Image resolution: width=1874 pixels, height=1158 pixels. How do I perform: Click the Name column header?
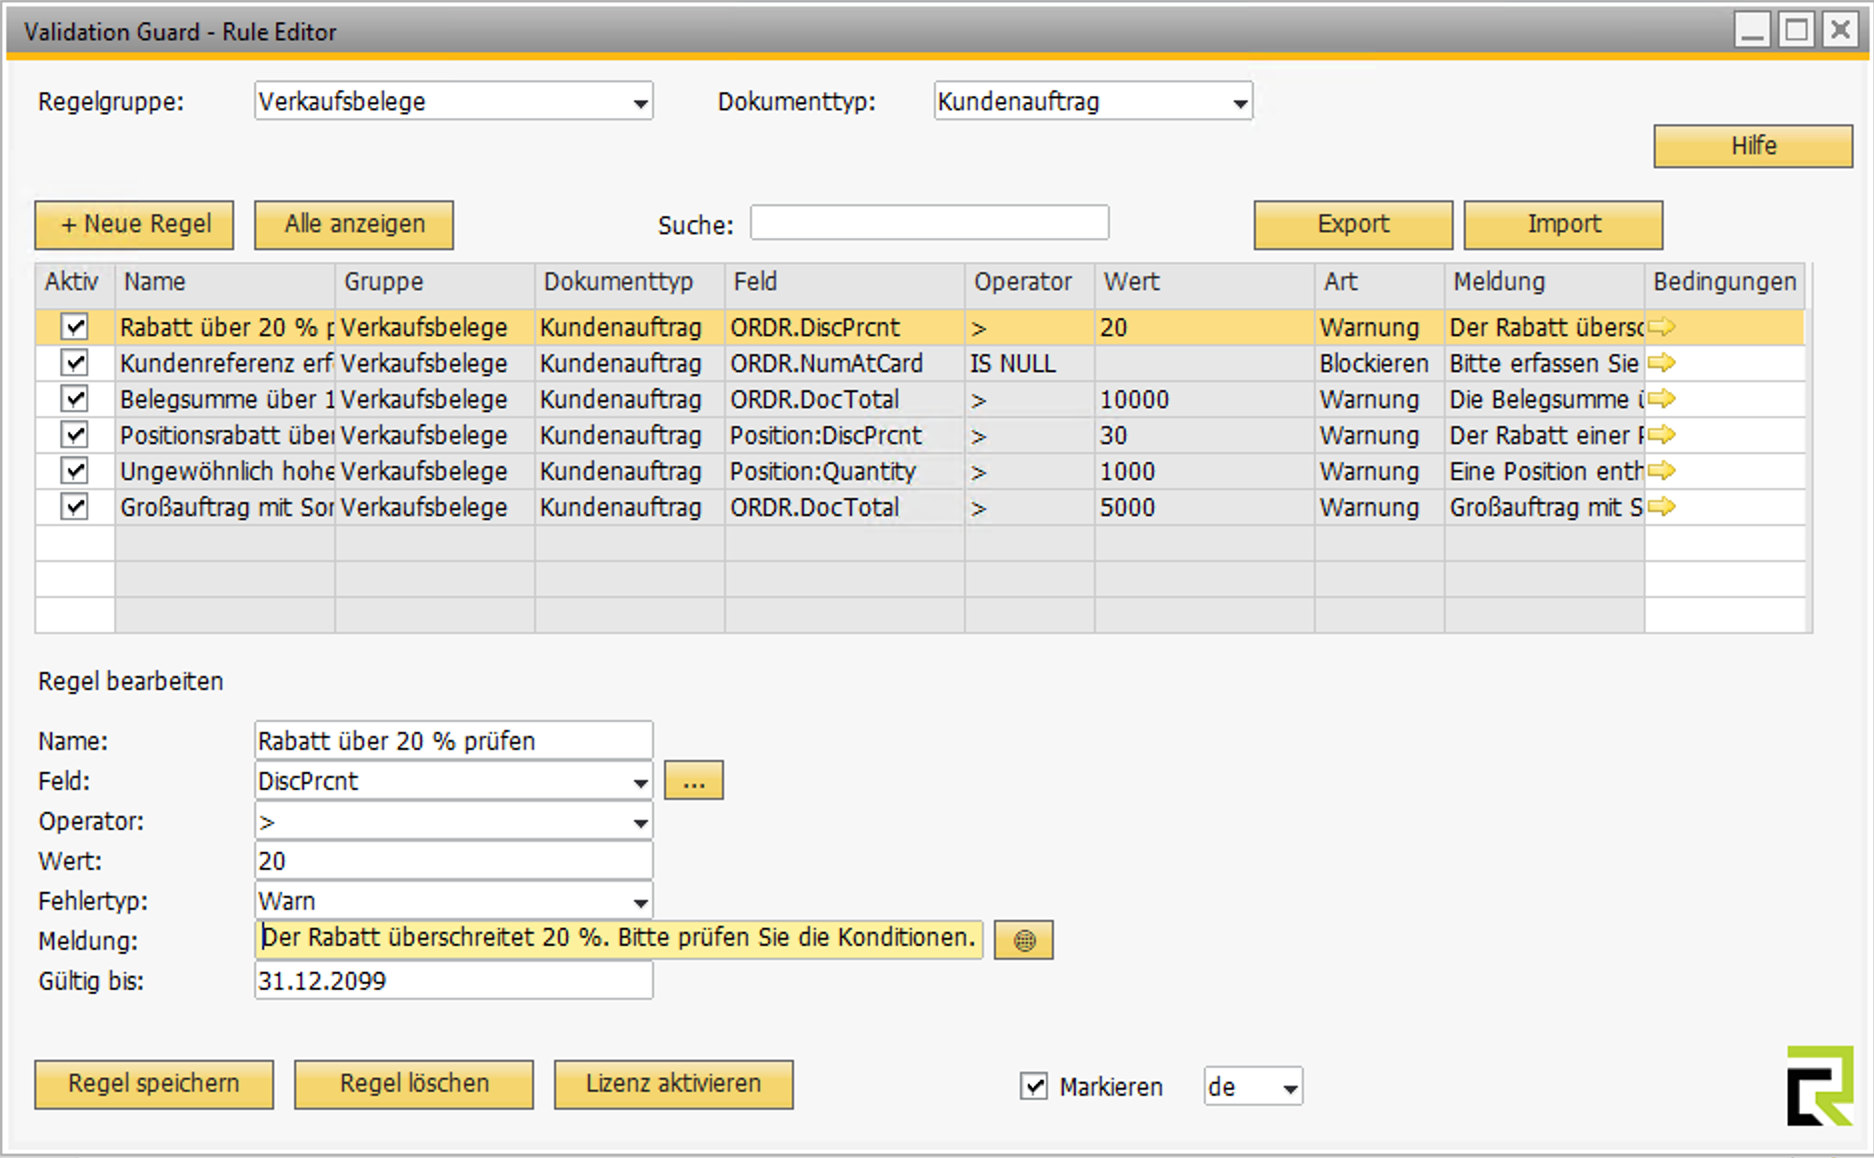pyautogui.click(x=225, y=282)
